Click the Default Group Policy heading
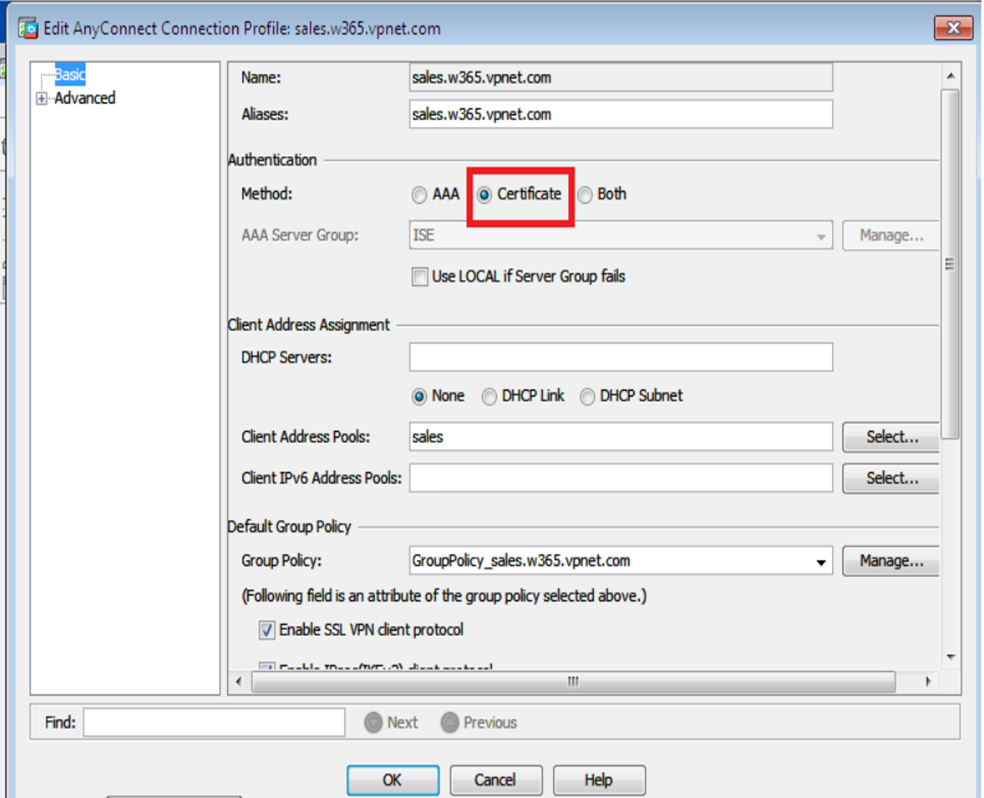Image resolution: width=984 pixels, height=798 pixels. (289, 527)
